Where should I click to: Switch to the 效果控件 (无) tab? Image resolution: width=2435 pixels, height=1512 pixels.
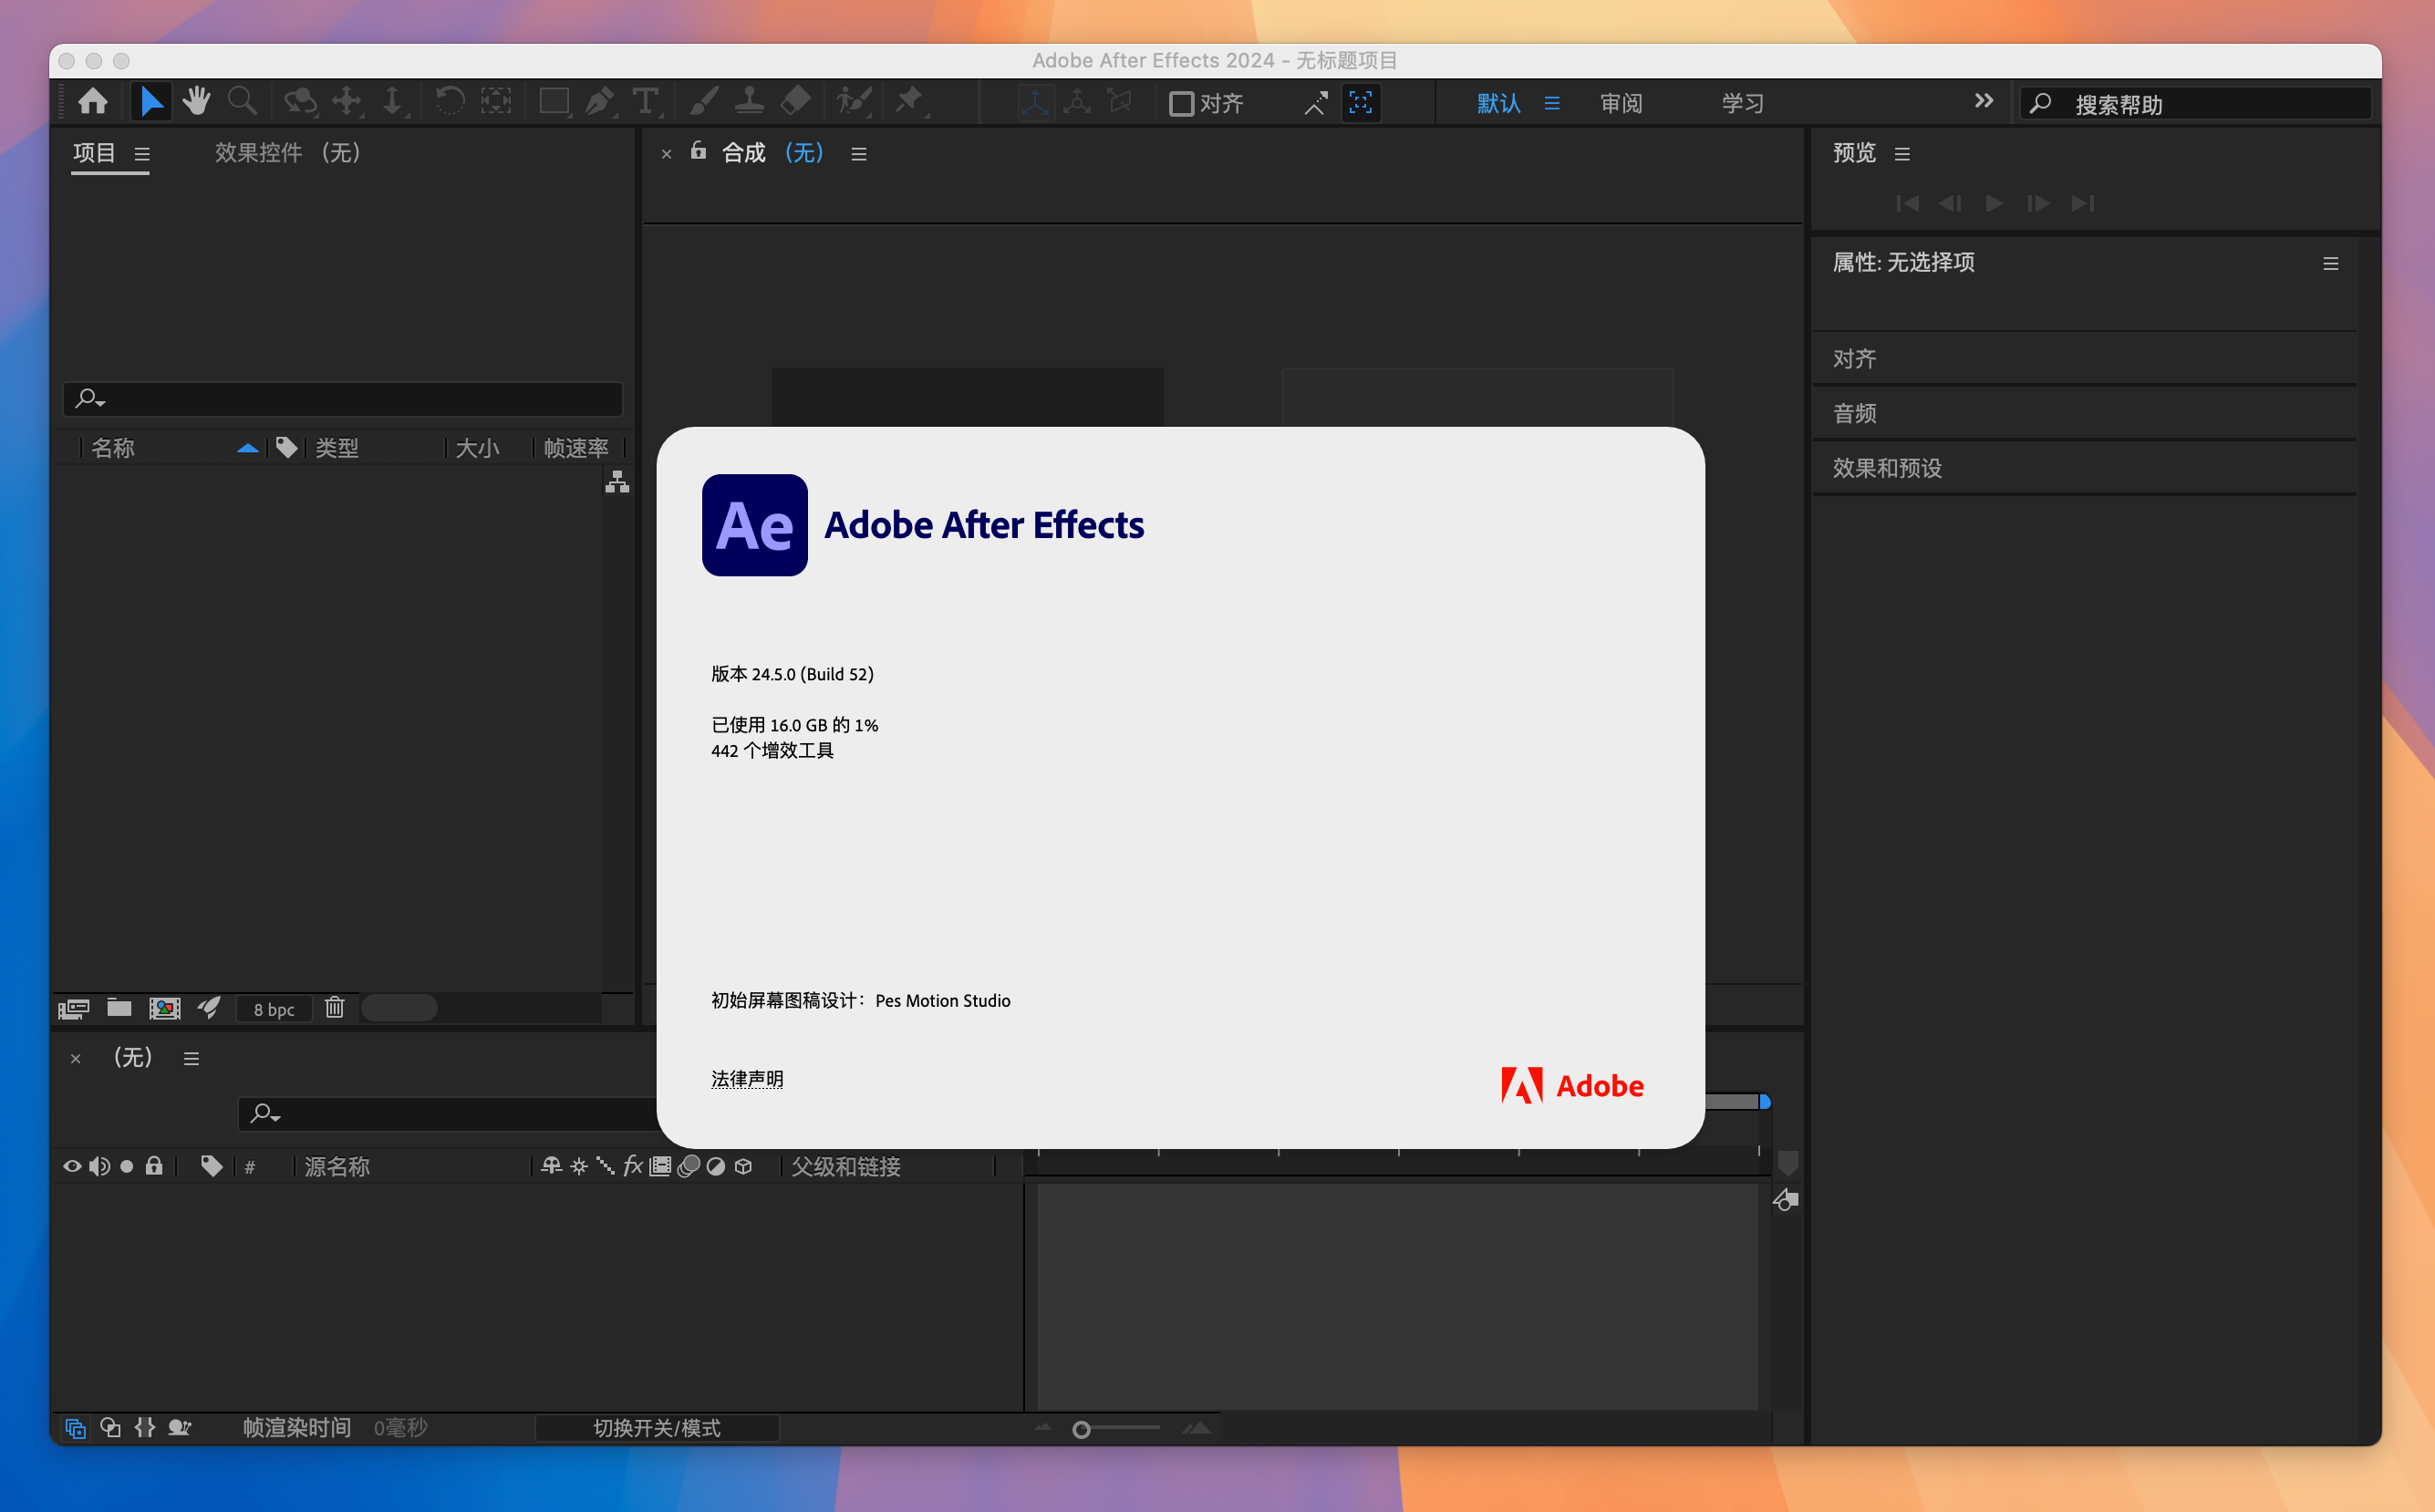287,152
